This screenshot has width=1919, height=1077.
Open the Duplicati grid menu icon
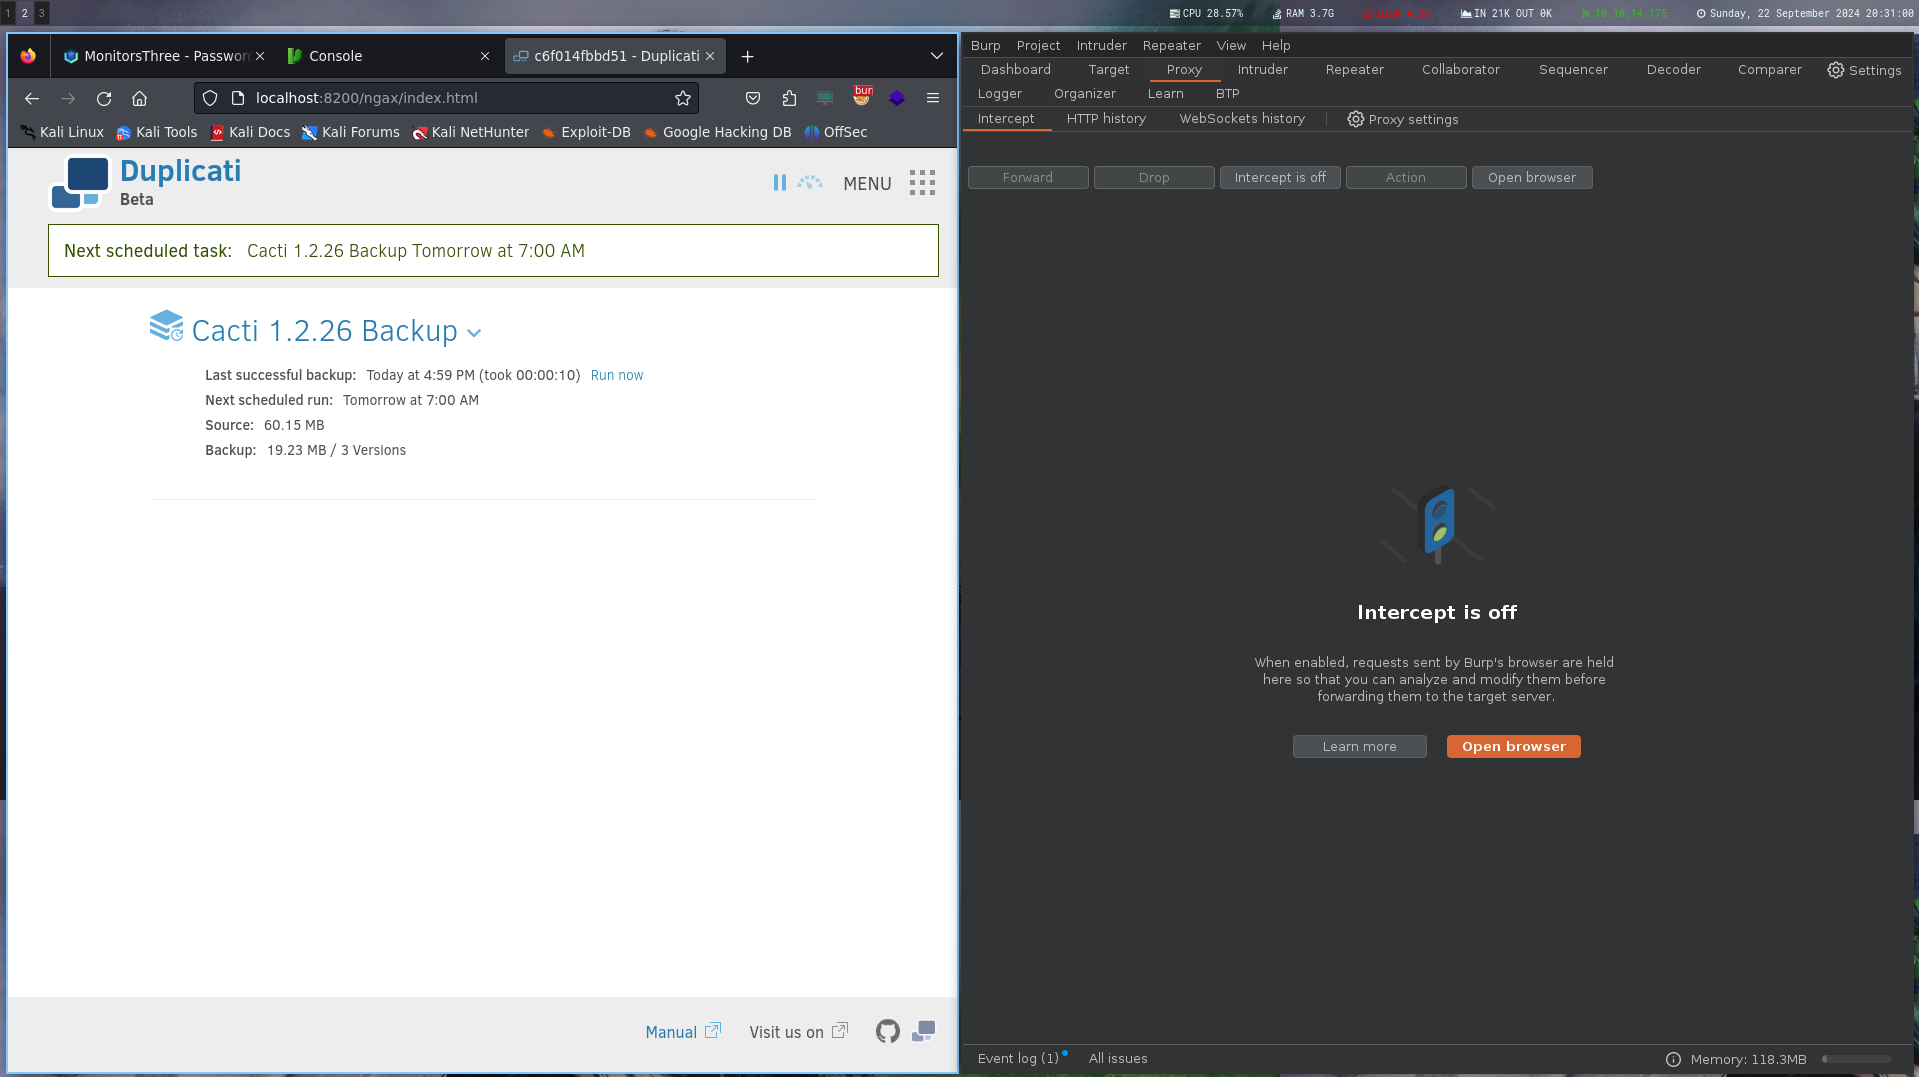[922, 183]
